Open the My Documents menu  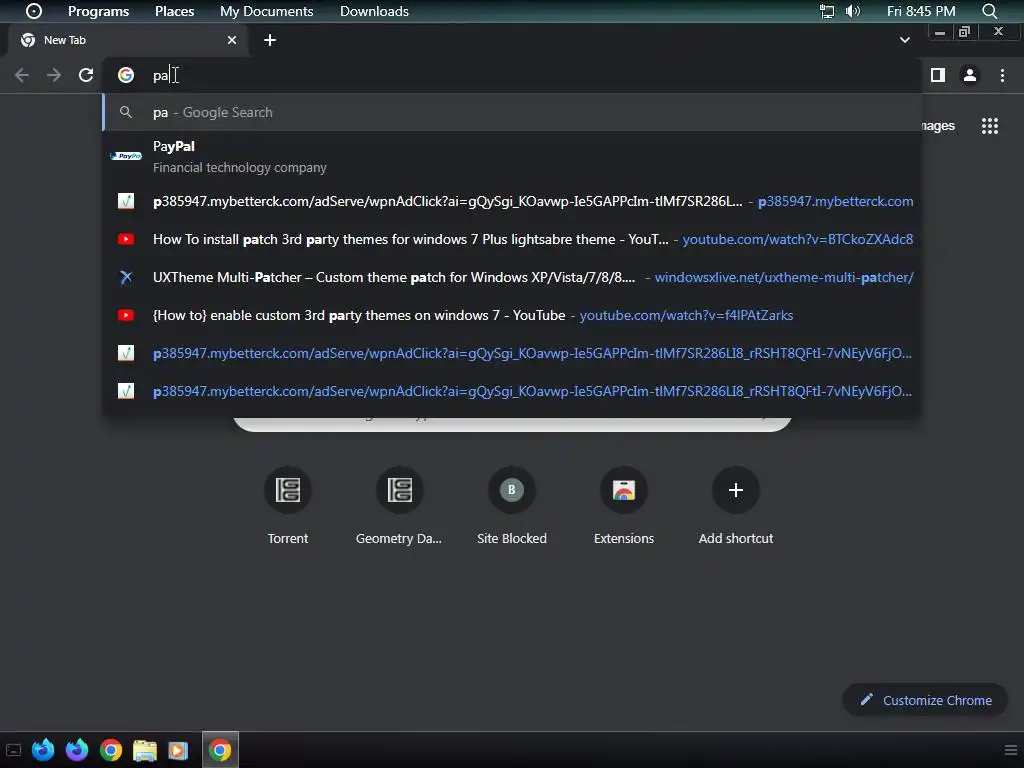point(266,11)
